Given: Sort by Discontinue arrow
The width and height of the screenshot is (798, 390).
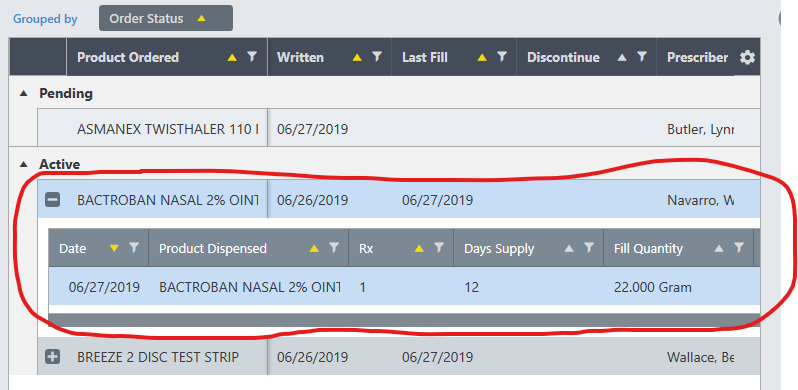Looking at the screenshot, I should pos(622,58).
